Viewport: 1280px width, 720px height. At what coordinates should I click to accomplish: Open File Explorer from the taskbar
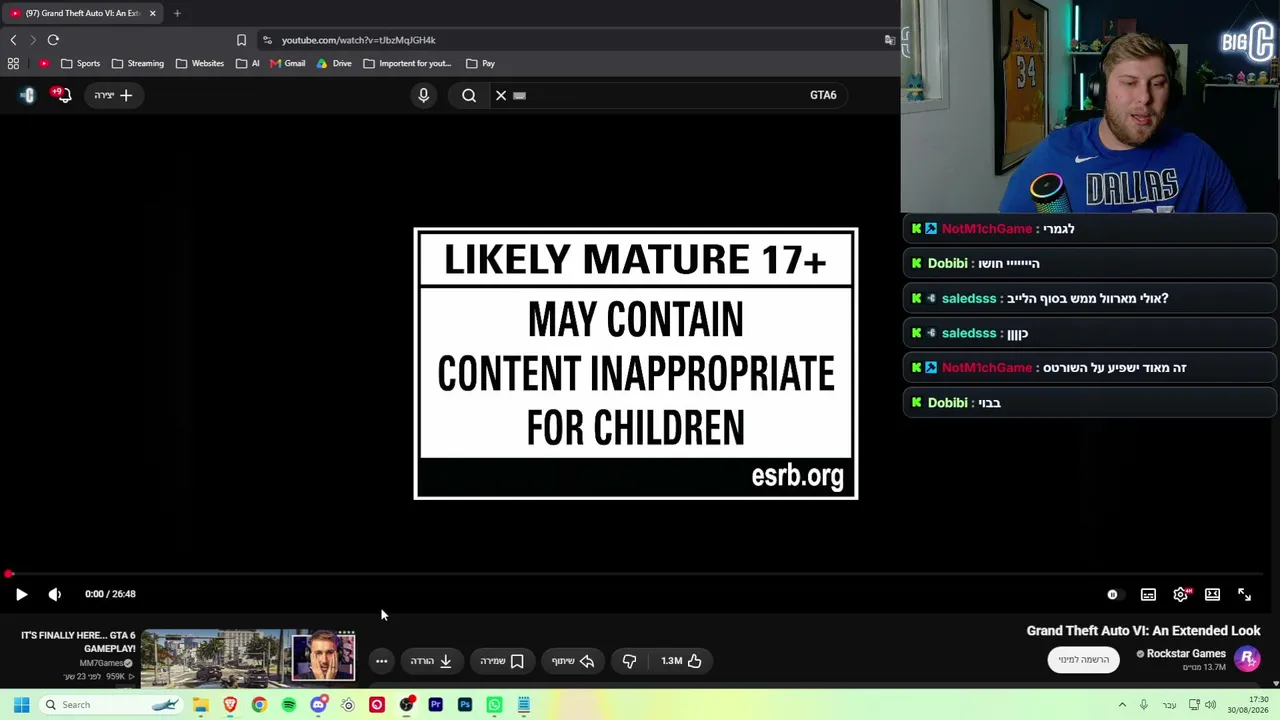(201, 705)
